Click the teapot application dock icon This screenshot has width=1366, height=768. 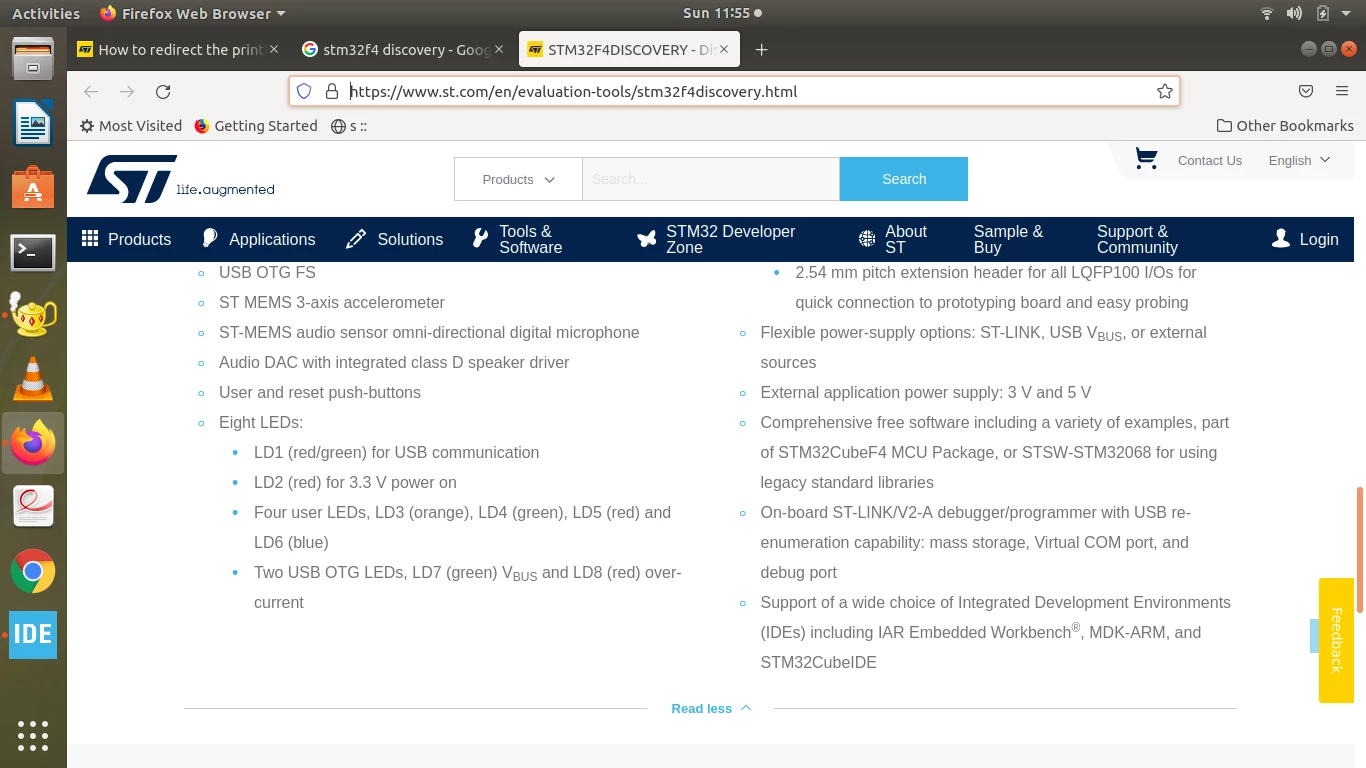pyautogui.click(x=33, y=315)
